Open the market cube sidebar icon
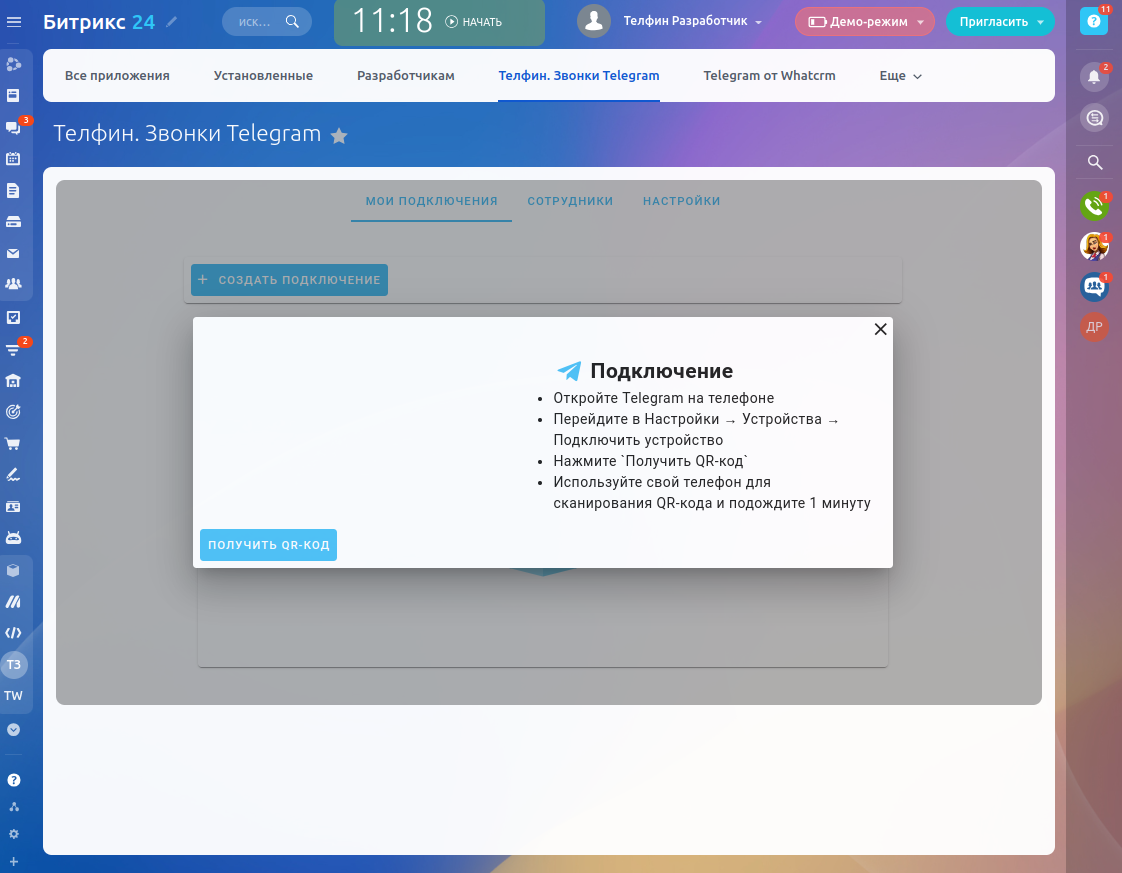 click(x=14, y=570)
